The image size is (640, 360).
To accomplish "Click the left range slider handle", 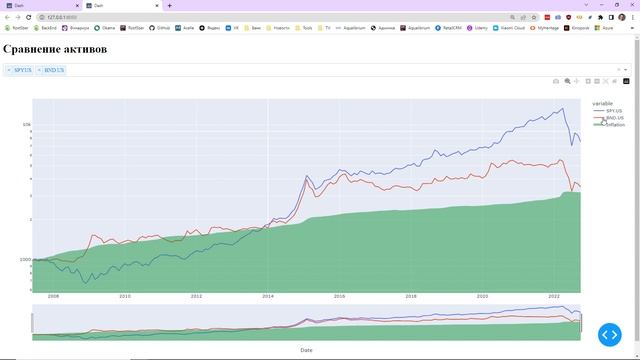I will coord(32,323).
